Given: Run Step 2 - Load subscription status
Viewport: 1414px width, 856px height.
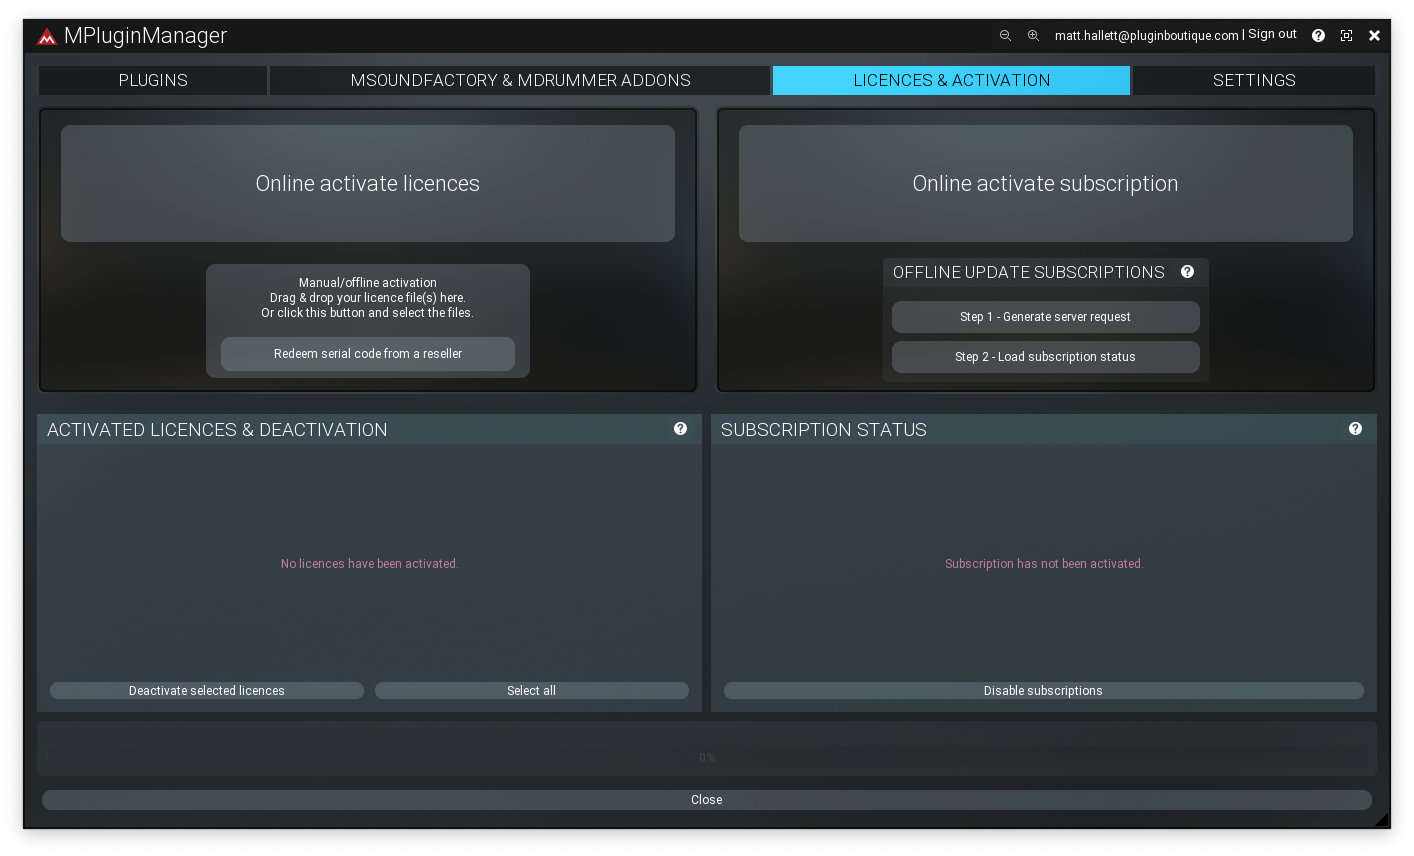Looking at the screenshot, I should (x=1046, y=357).
